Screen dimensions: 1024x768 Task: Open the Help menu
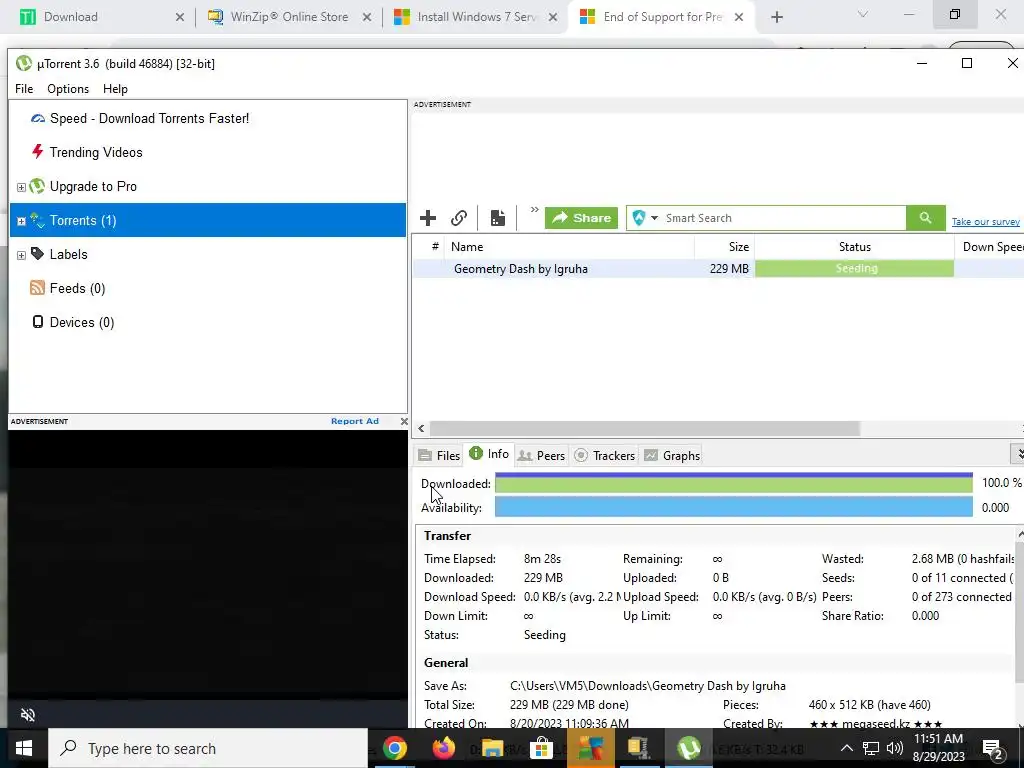pyautogui.click(x=115, y=89)
